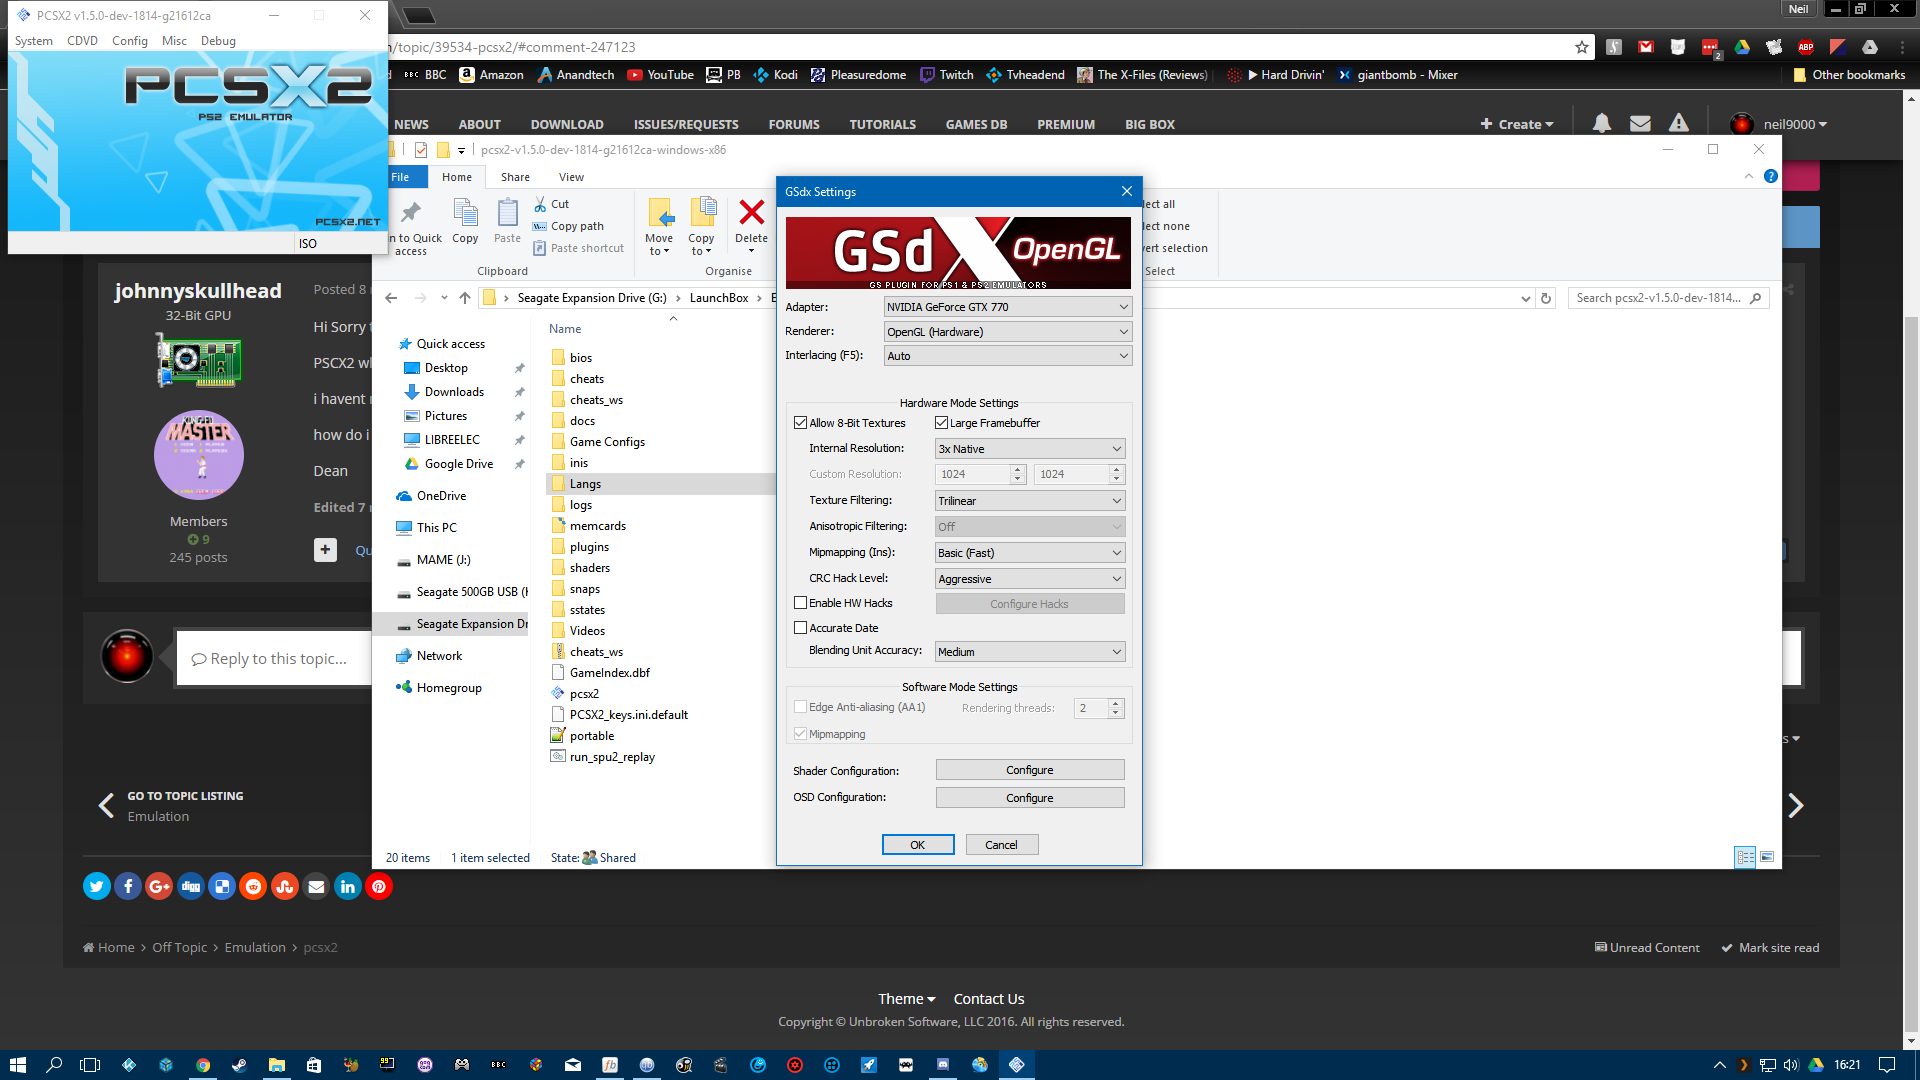Image resolution: width=1920 pixels, height=1080 pixels.
Task: Click Explorer back navigation arrow
Action: coord(391,298)
